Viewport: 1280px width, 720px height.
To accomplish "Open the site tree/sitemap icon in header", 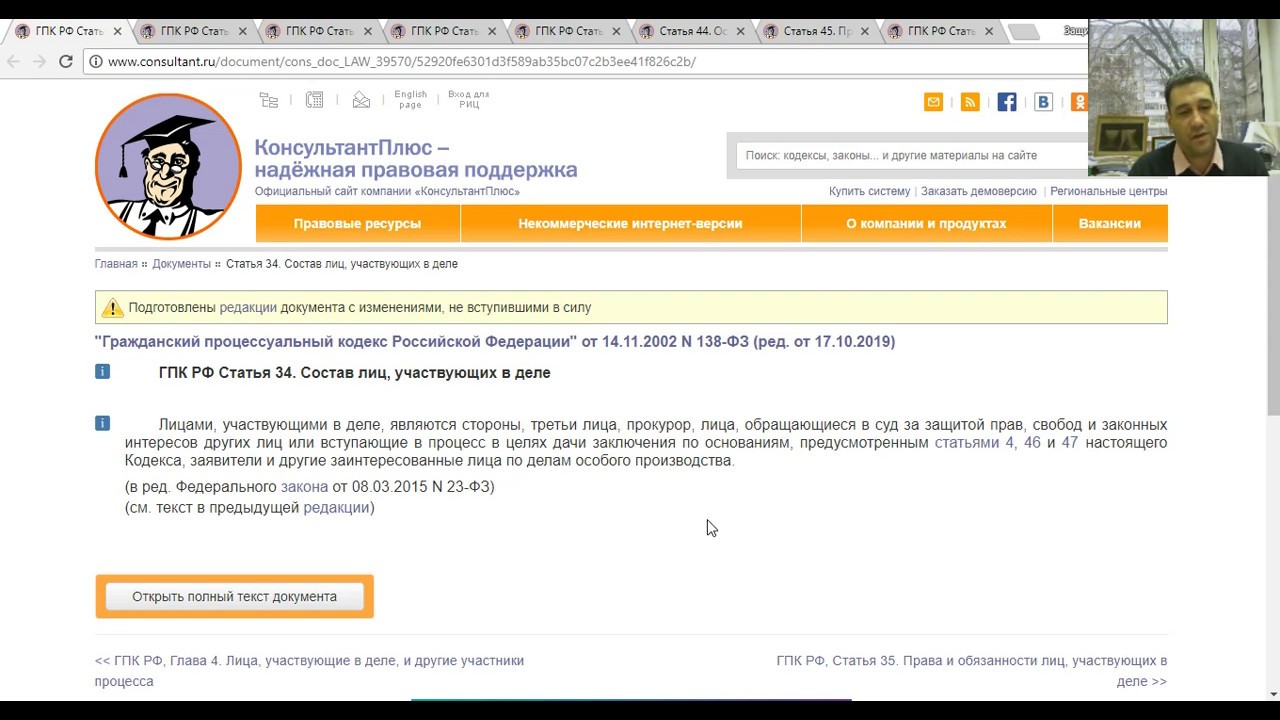I will point(268,100).
